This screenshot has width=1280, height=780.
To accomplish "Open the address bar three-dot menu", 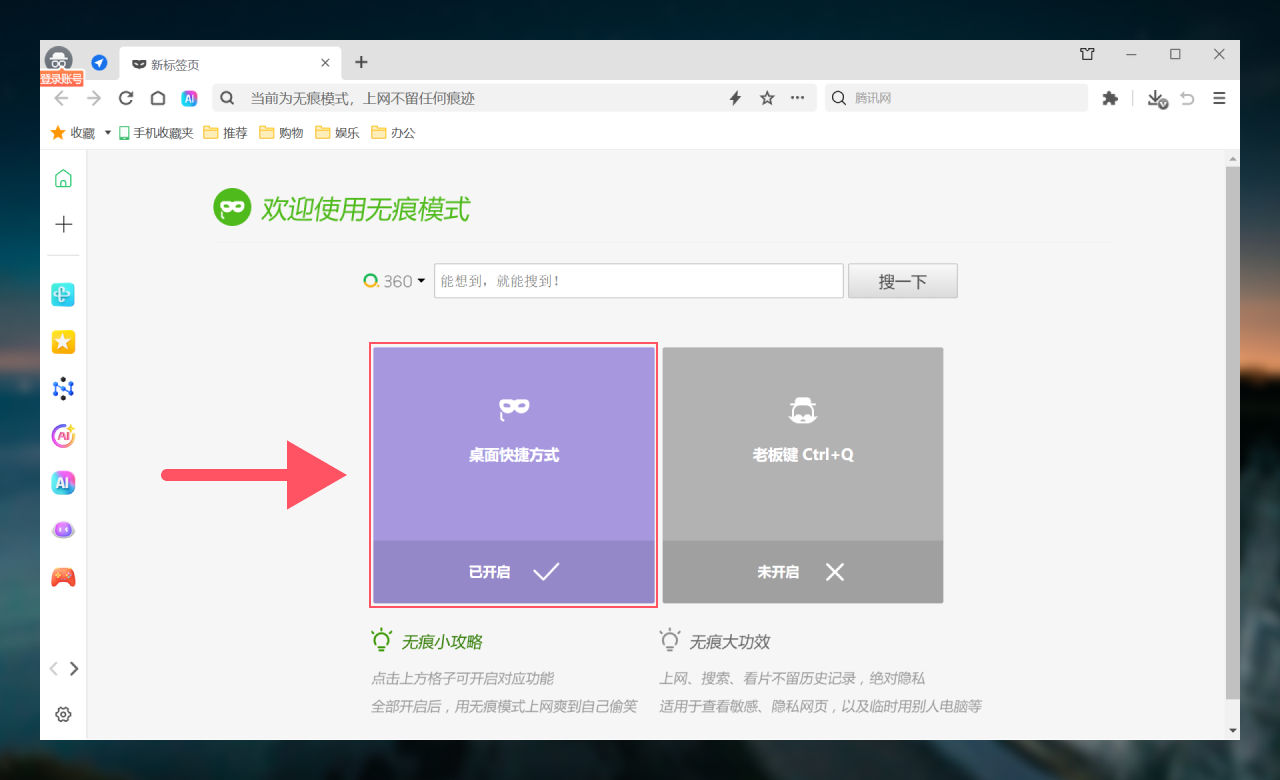I will point(797,98).
